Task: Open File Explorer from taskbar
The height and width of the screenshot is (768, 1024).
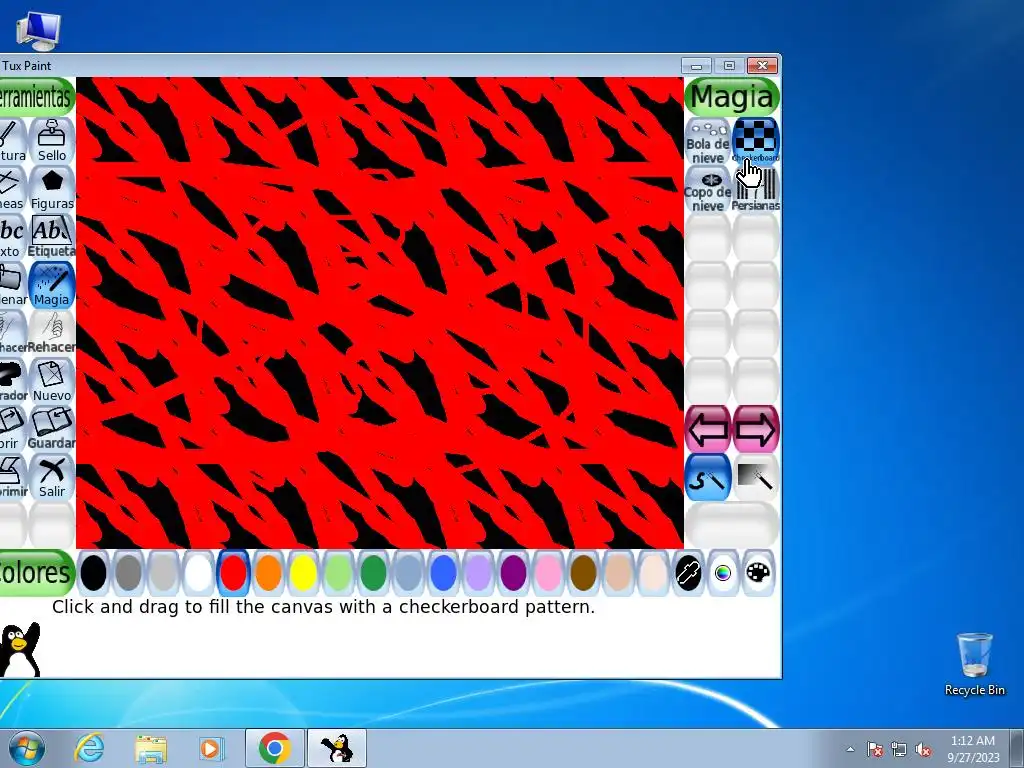Action: click(150, 748)
